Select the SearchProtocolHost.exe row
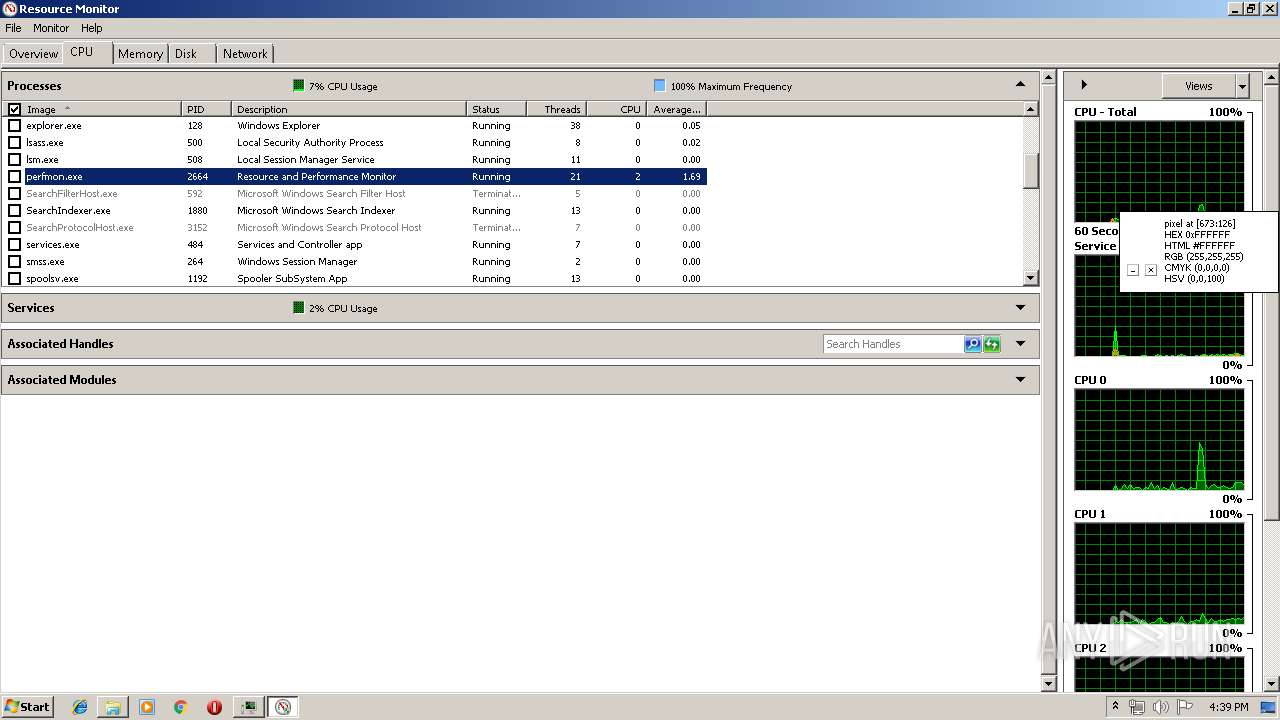Screen dimensions: 1280x720 click(x=354, y=228)
